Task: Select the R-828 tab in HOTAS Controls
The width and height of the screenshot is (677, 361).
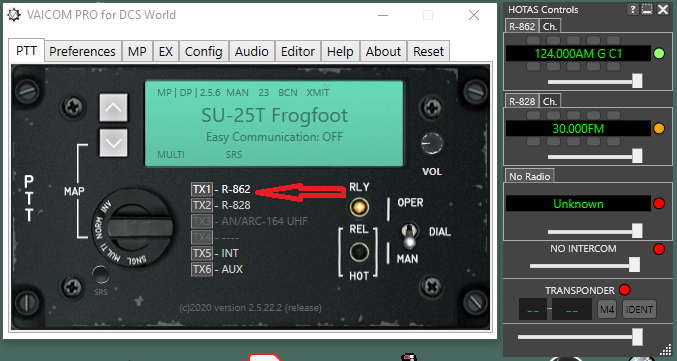Action: [x=522, y=101]
